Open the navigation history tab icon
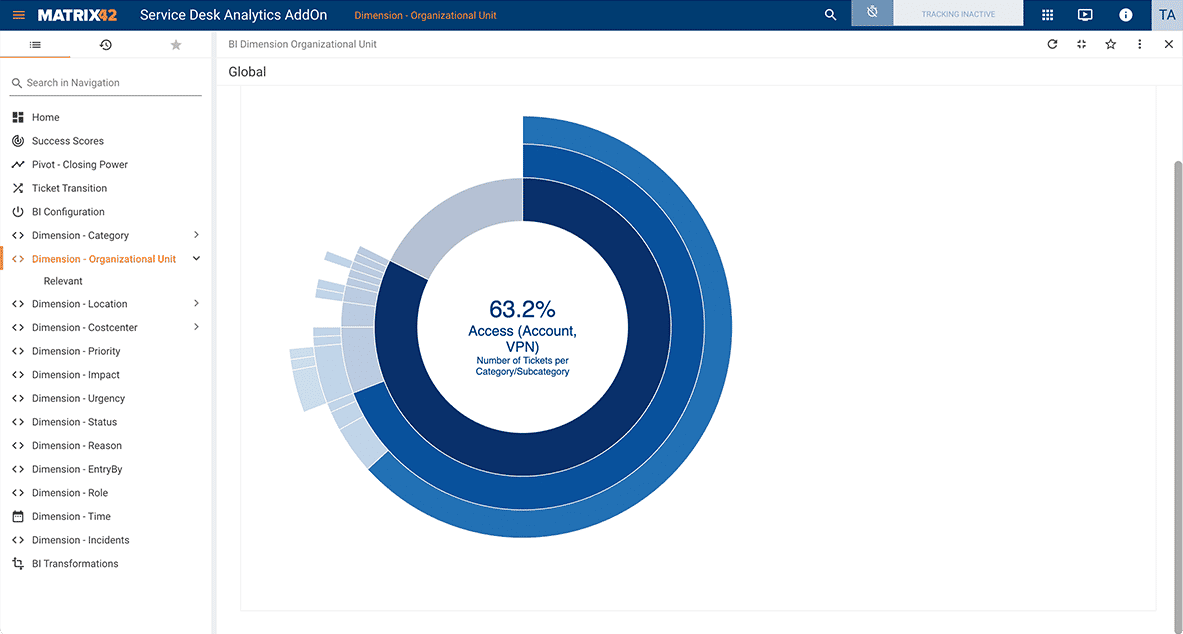This screenshot has height=634, width=1183. pos(105,44)
